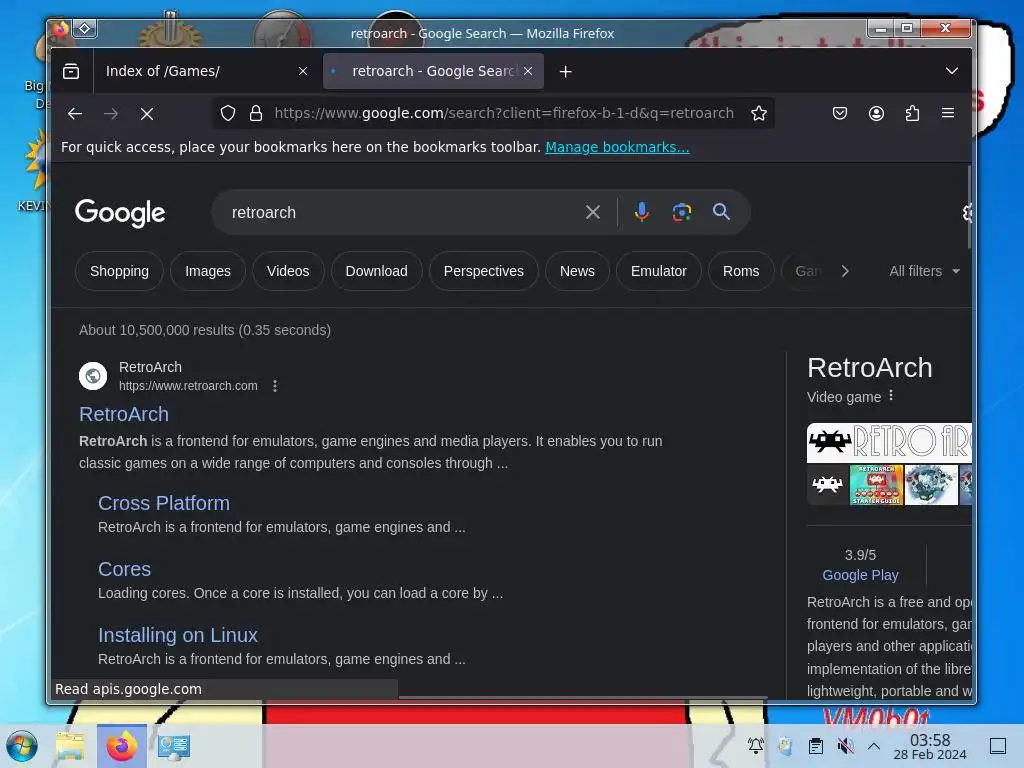Open the tracking protection shield icon

[x=227, y=114]
